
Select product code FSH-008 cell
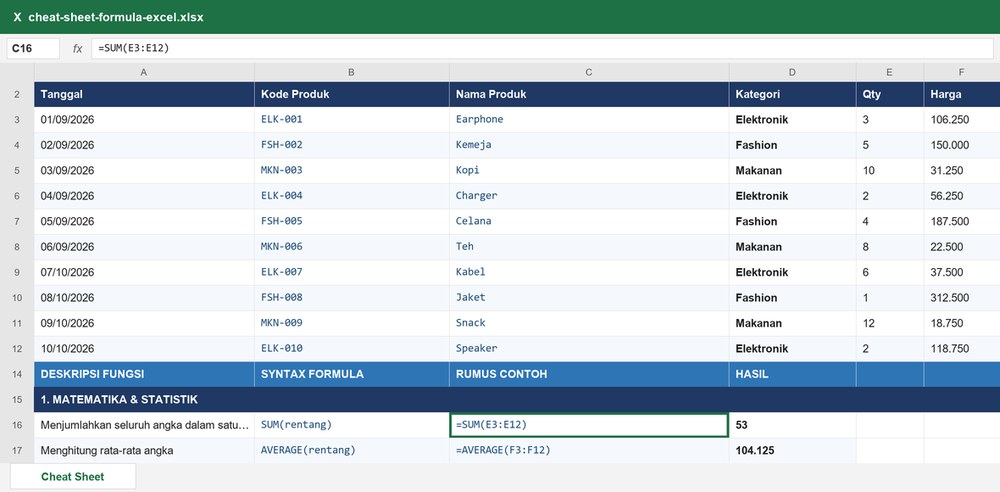point(351,298)
